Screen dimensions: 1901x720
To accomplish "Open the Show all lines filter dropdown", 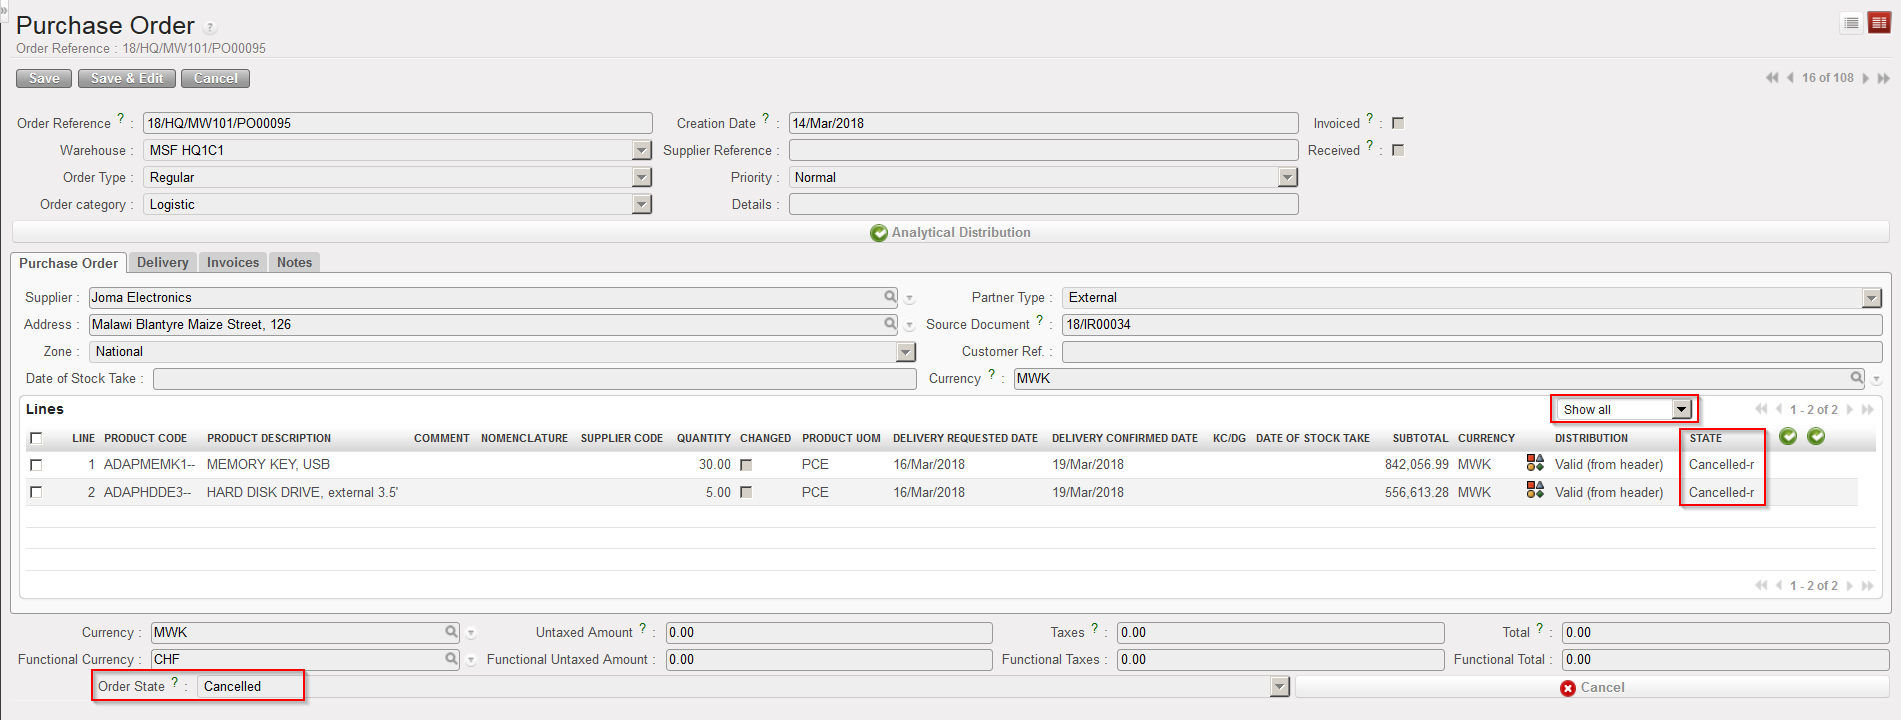I will tap(1682, 409).
